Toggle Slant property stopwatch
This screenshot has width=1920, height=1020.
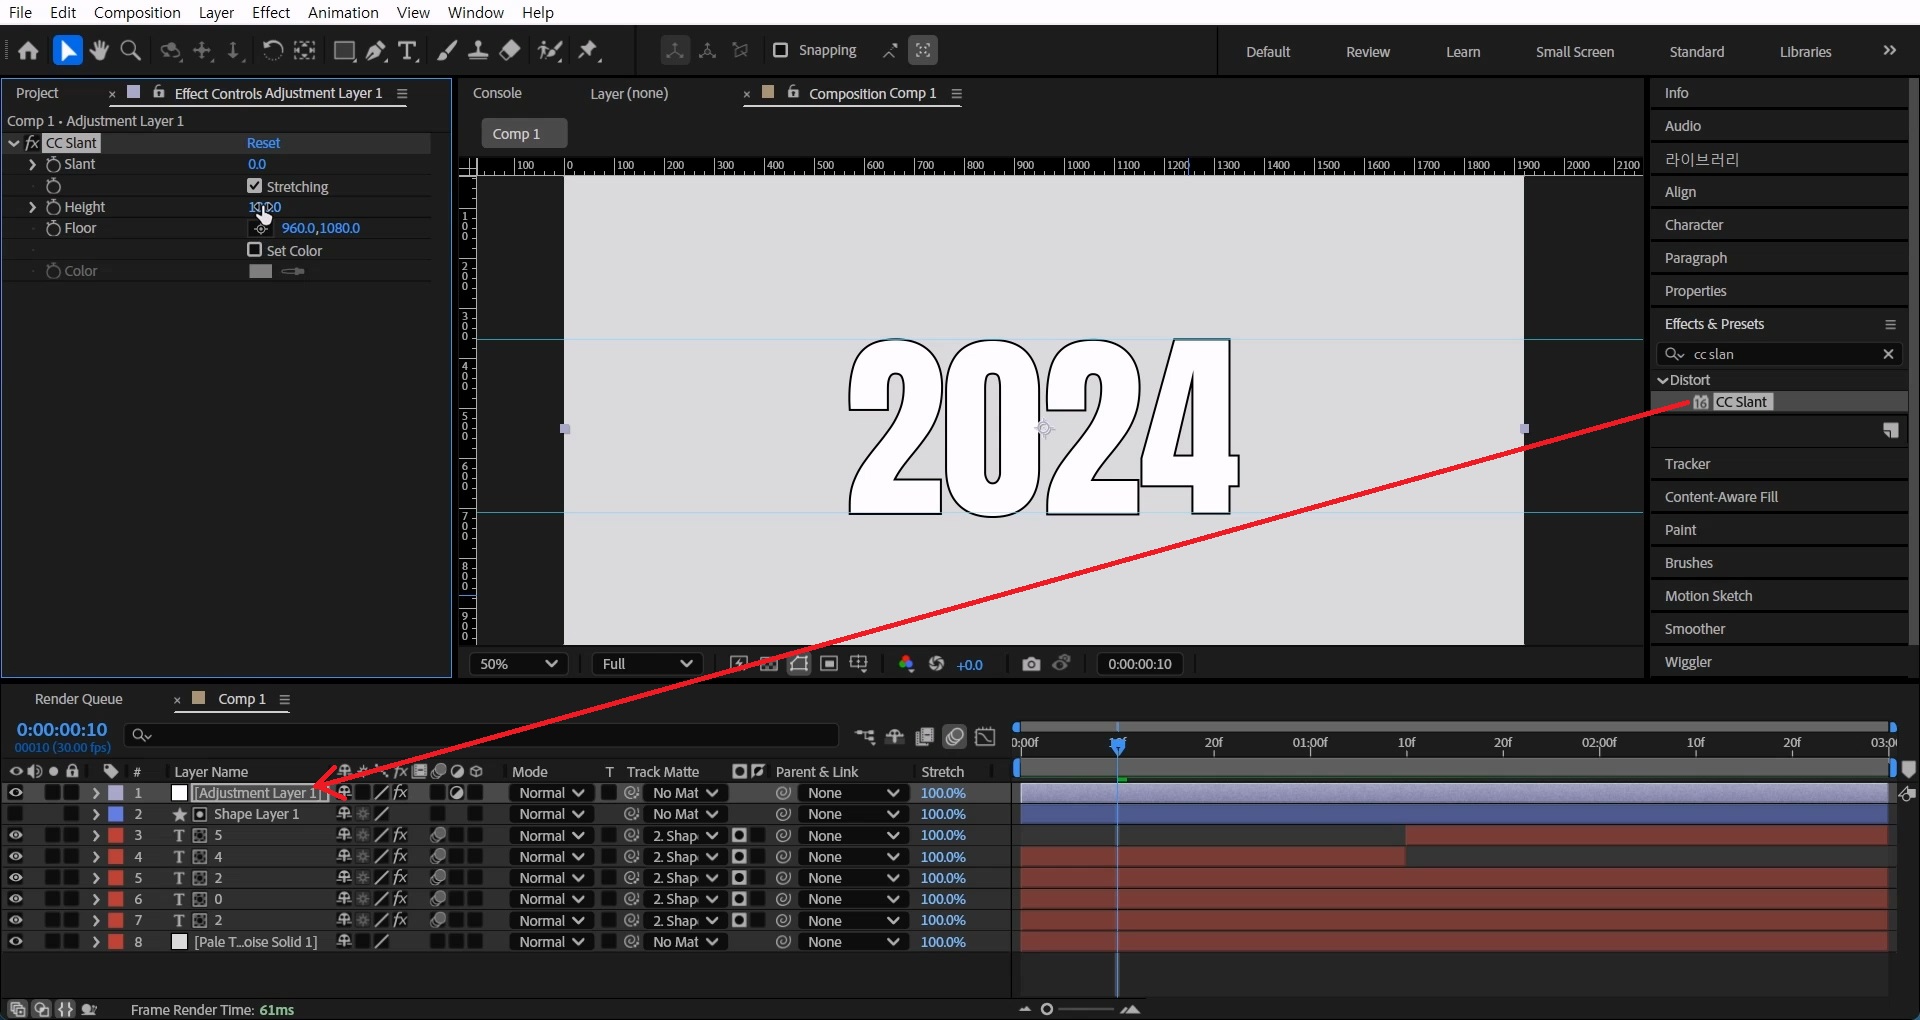54,164
